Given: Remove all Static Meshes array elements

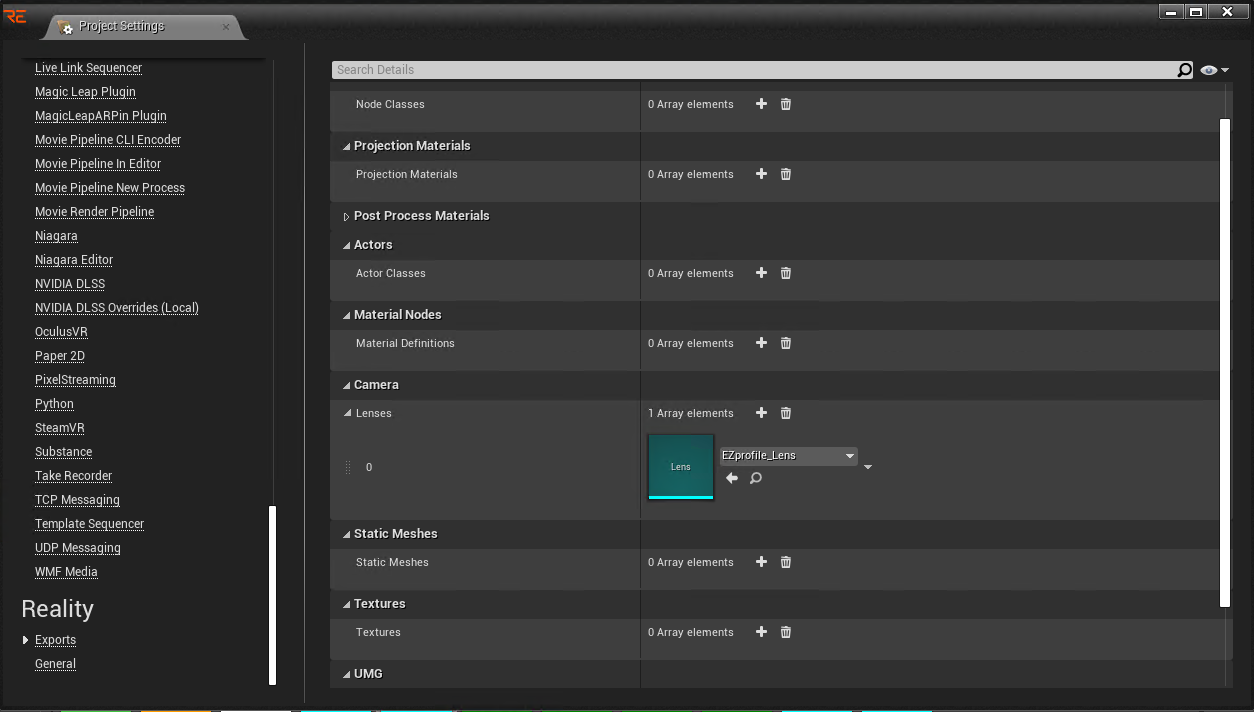Looking at the screenshot, I should tap(786, 562).
